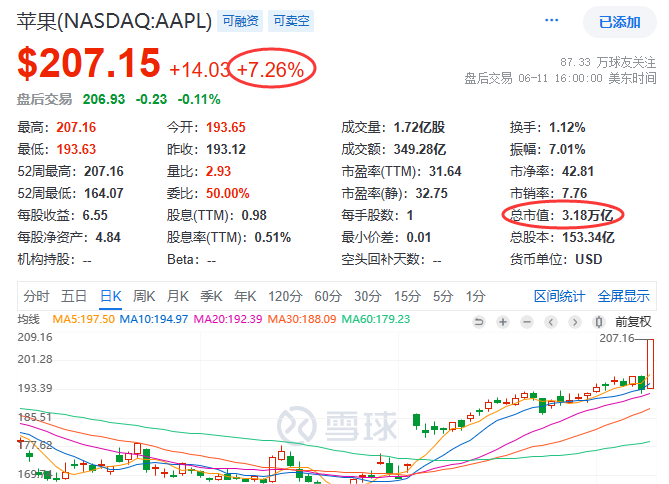Click the MA10:194.97 indicator
669x484 pixels.
tap(154, 319)
